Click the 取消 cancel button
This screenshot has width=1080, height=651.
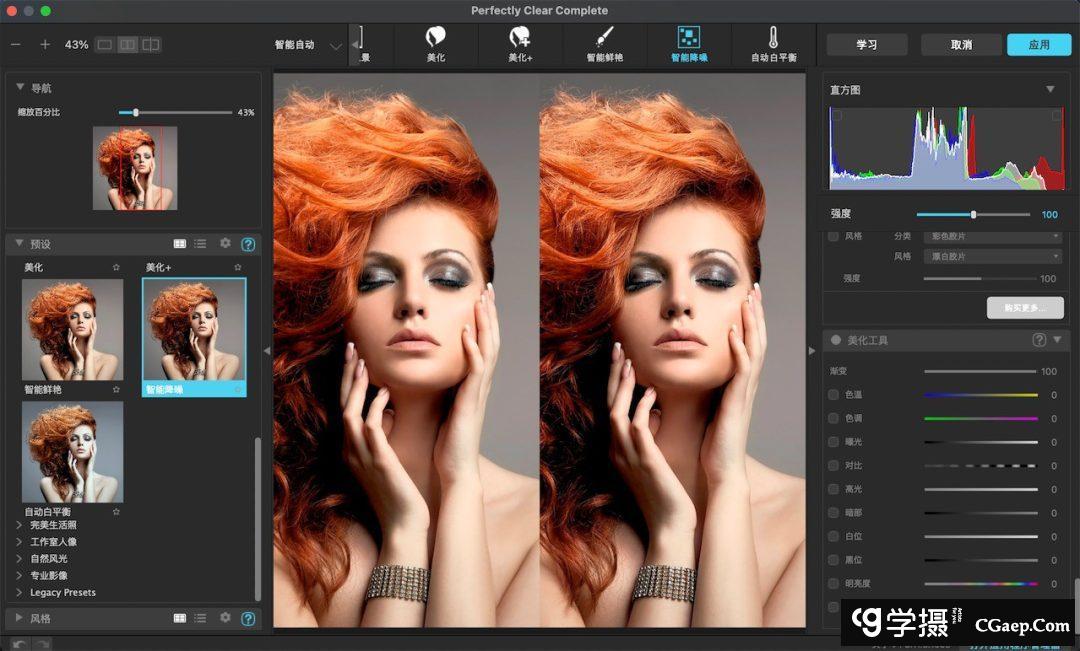[x=961, y=45]
